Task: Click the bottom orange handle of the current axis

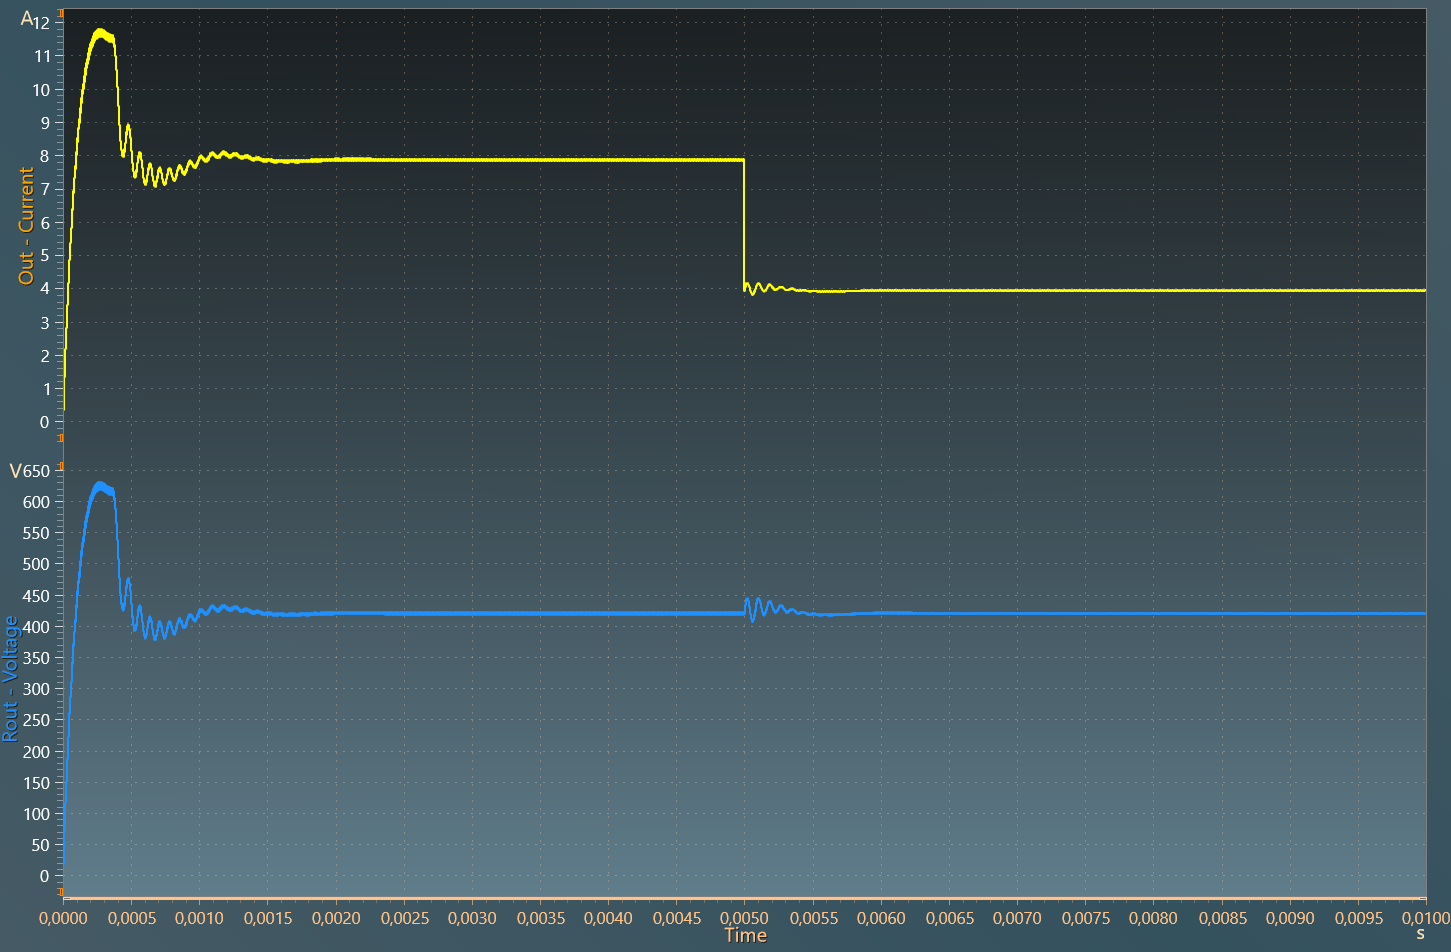Action: click(60, 437)
